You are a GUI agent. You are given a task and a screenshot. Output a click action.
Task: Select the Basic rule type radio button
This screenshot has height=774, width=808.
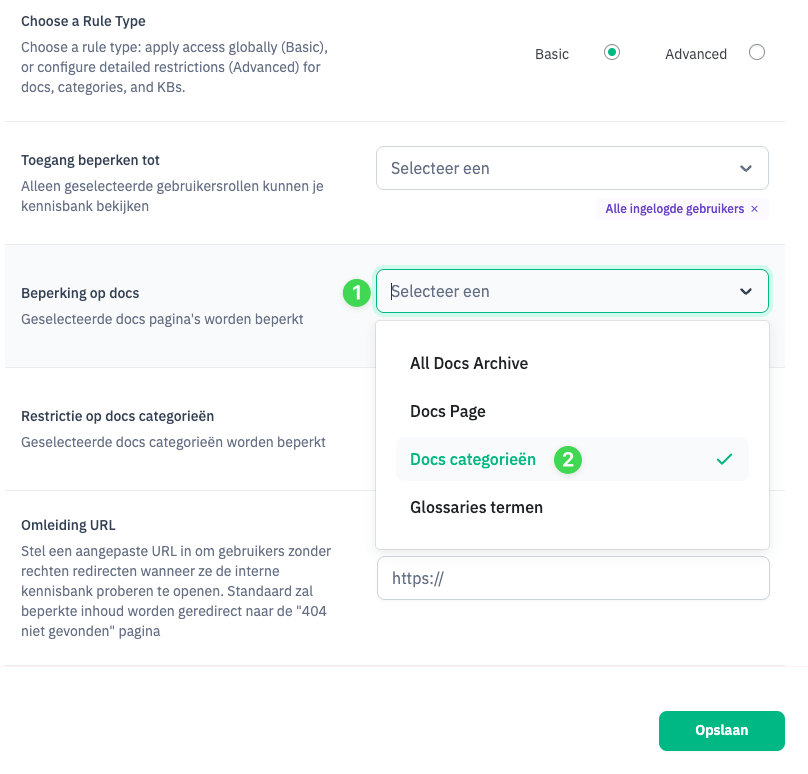(612, 53)
